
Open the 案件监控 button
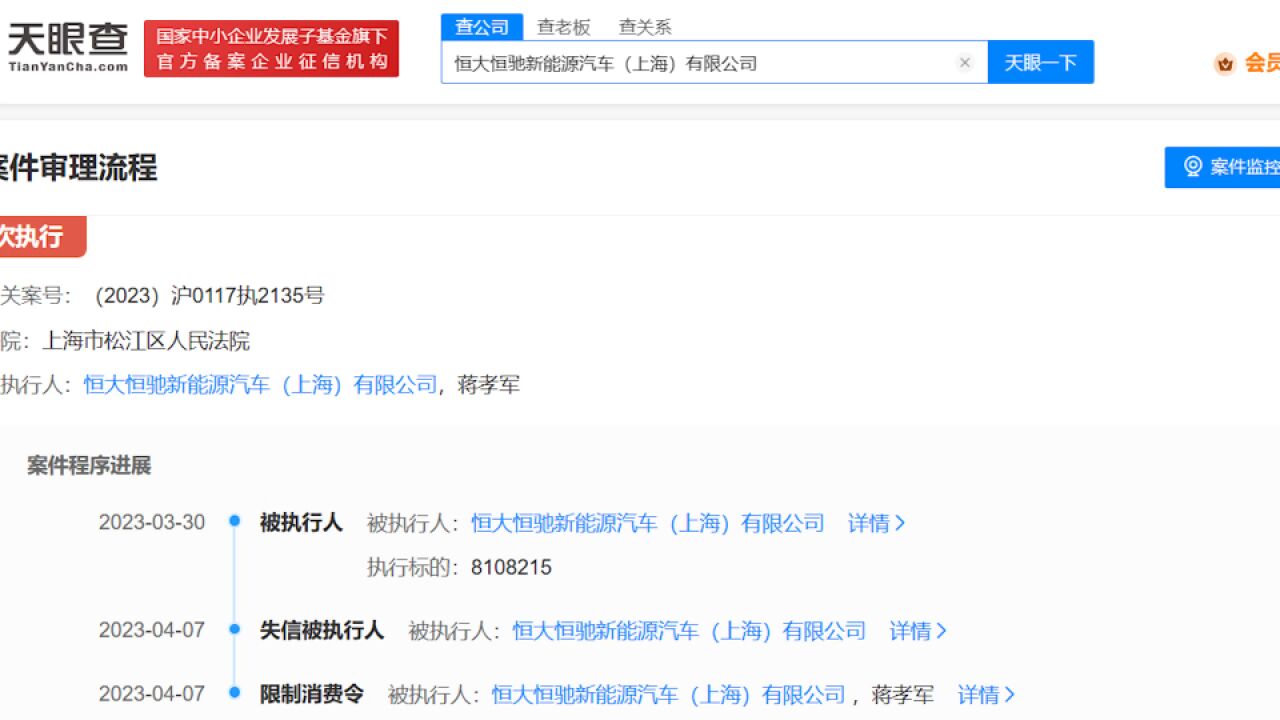[1223, 167]
